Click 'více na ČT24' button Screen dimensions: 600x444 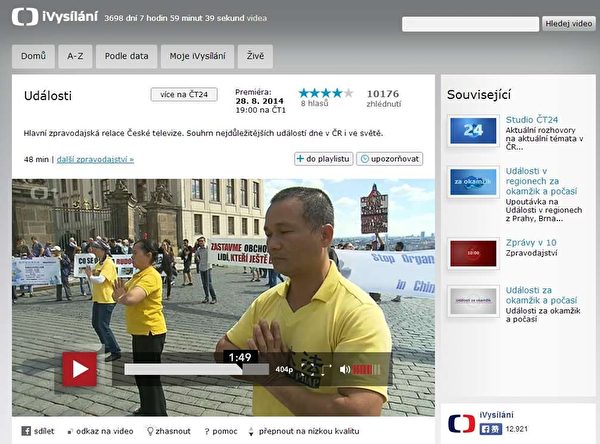tap(184, 95)
